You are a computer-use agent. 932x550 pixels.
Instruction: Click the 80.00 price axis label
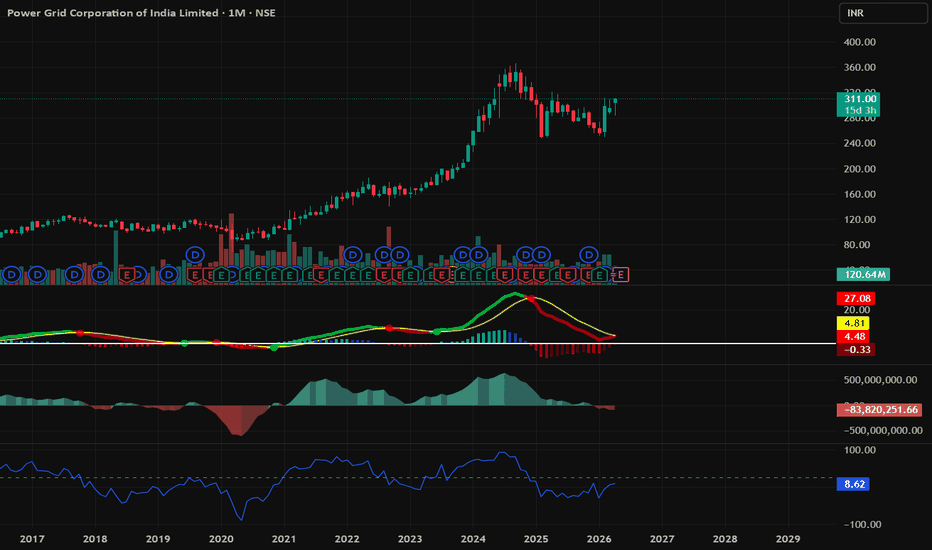tap(857, 245)
